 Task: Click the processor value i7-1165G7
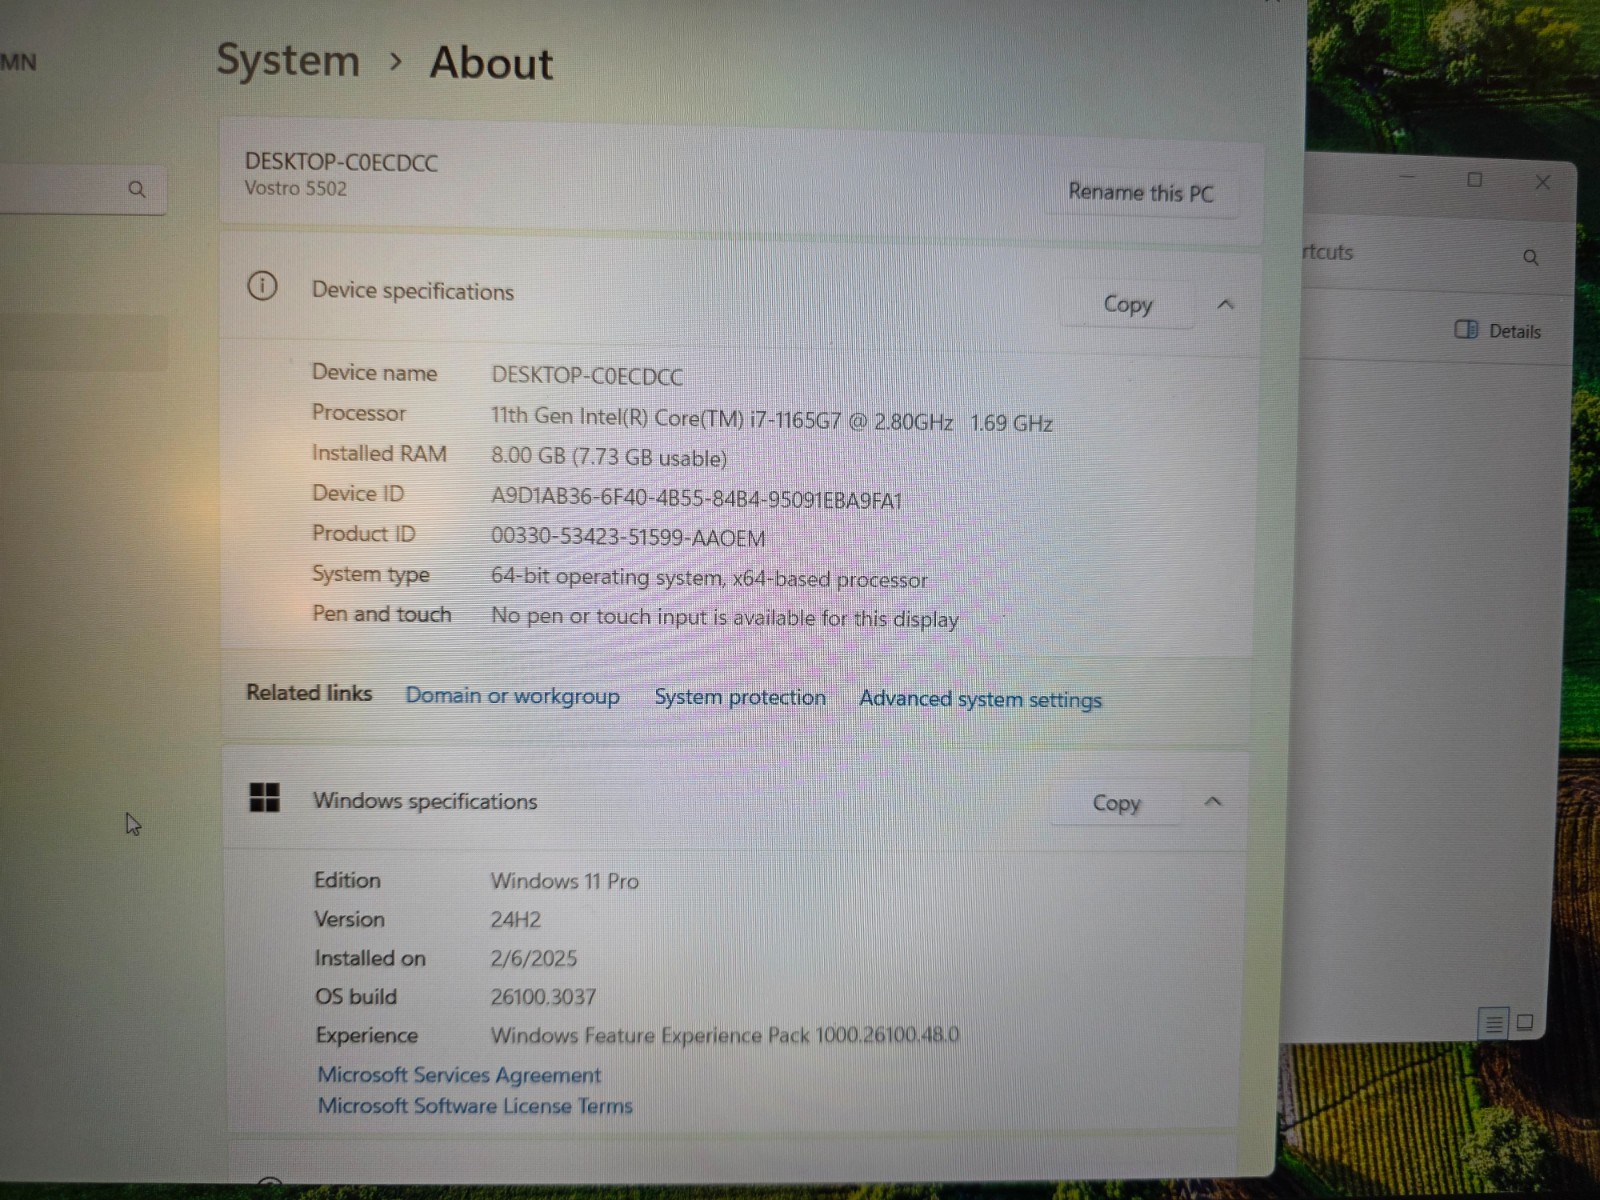pyautogui.click(x=771, y=419)
